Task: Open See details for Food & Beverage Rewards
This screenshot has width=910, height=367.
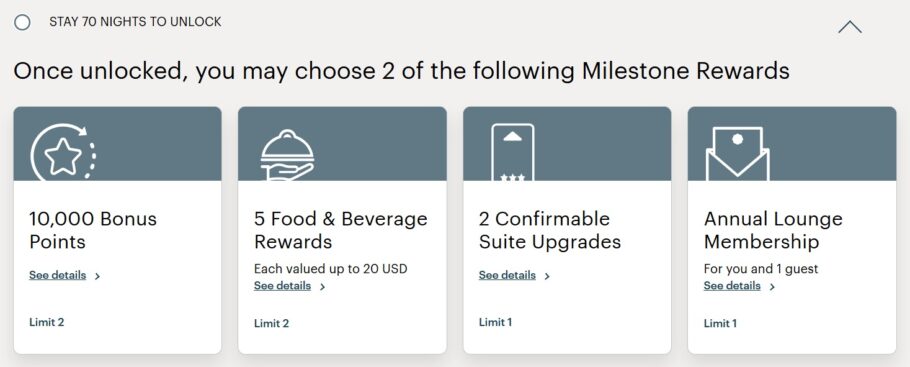Action: tap(282, 286)
